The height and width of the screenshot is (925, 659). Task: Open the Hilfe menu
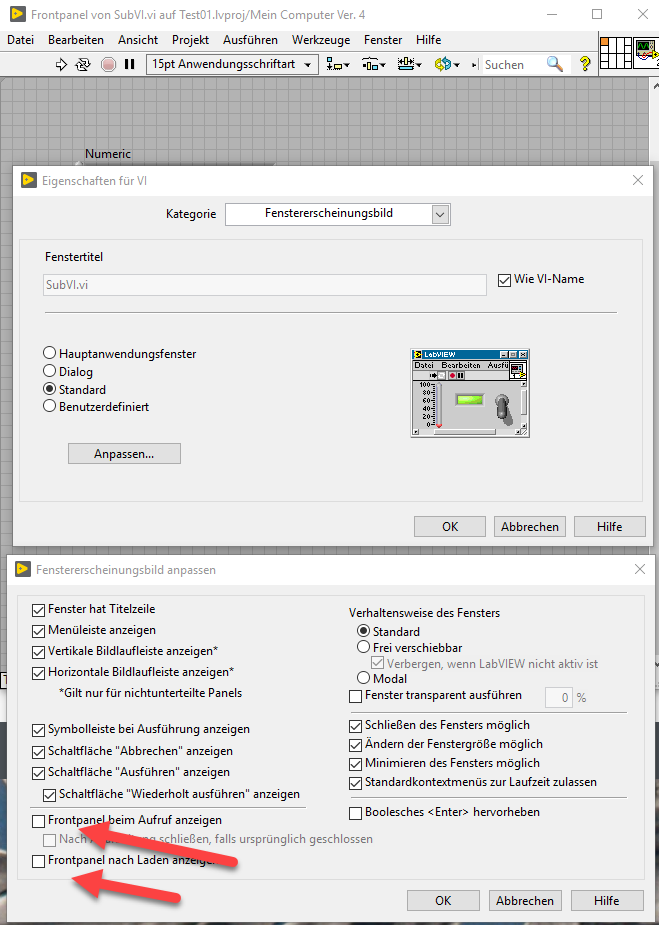[428, 40]
